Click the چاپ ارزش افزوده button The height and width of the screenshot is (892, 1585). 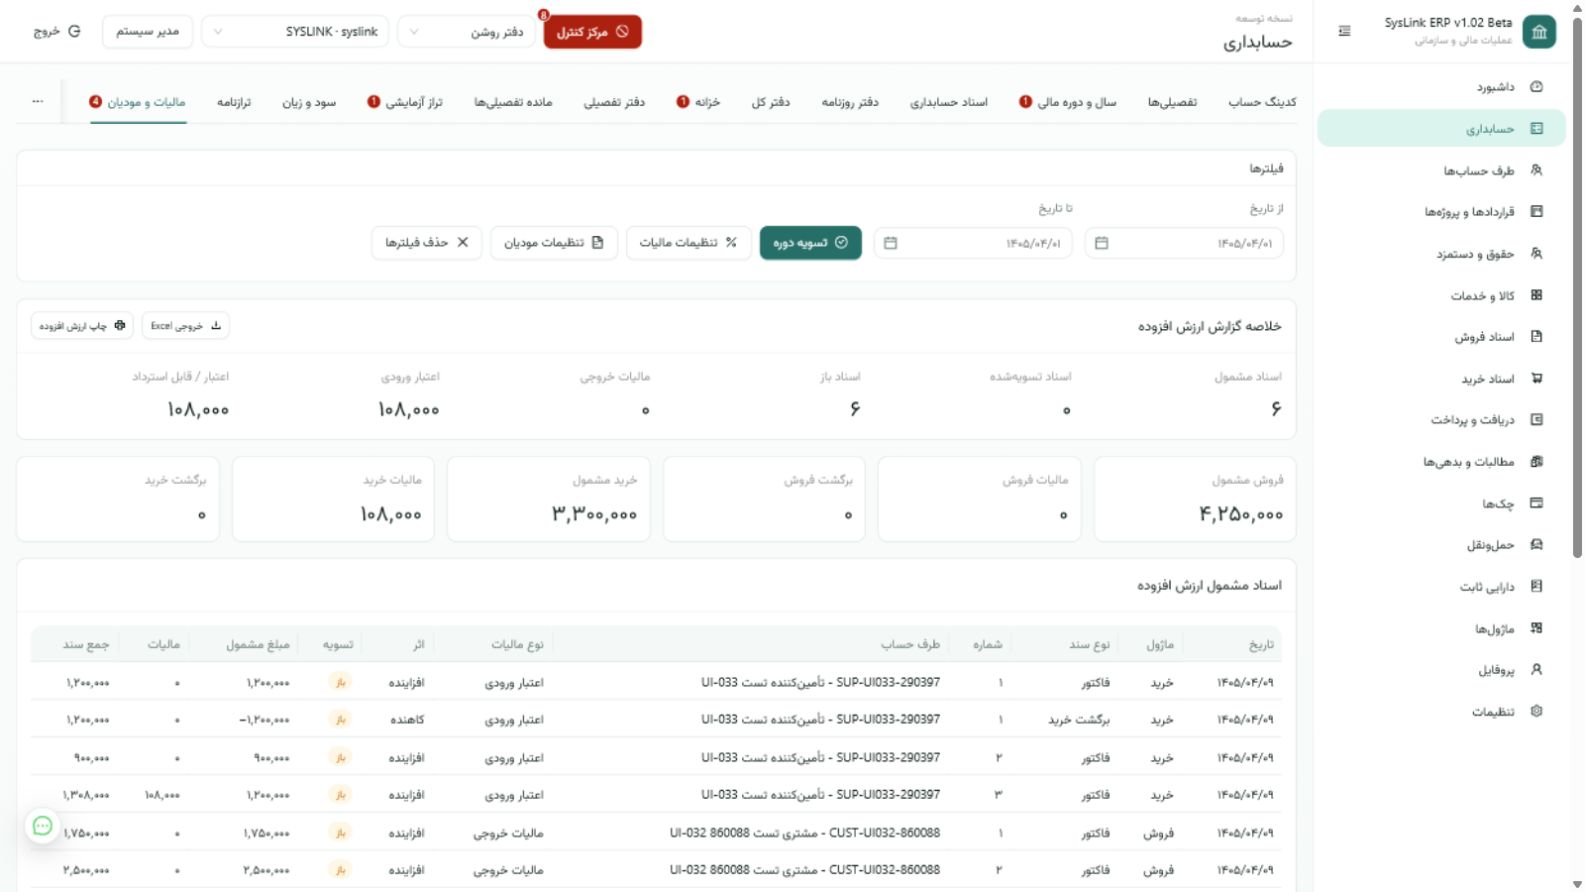click(x=82, y=326)
